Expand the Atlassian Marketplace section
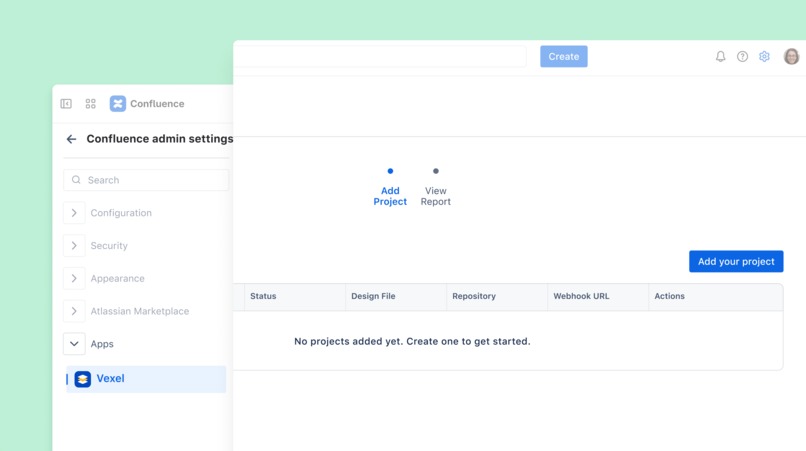 tap(74, 311)
